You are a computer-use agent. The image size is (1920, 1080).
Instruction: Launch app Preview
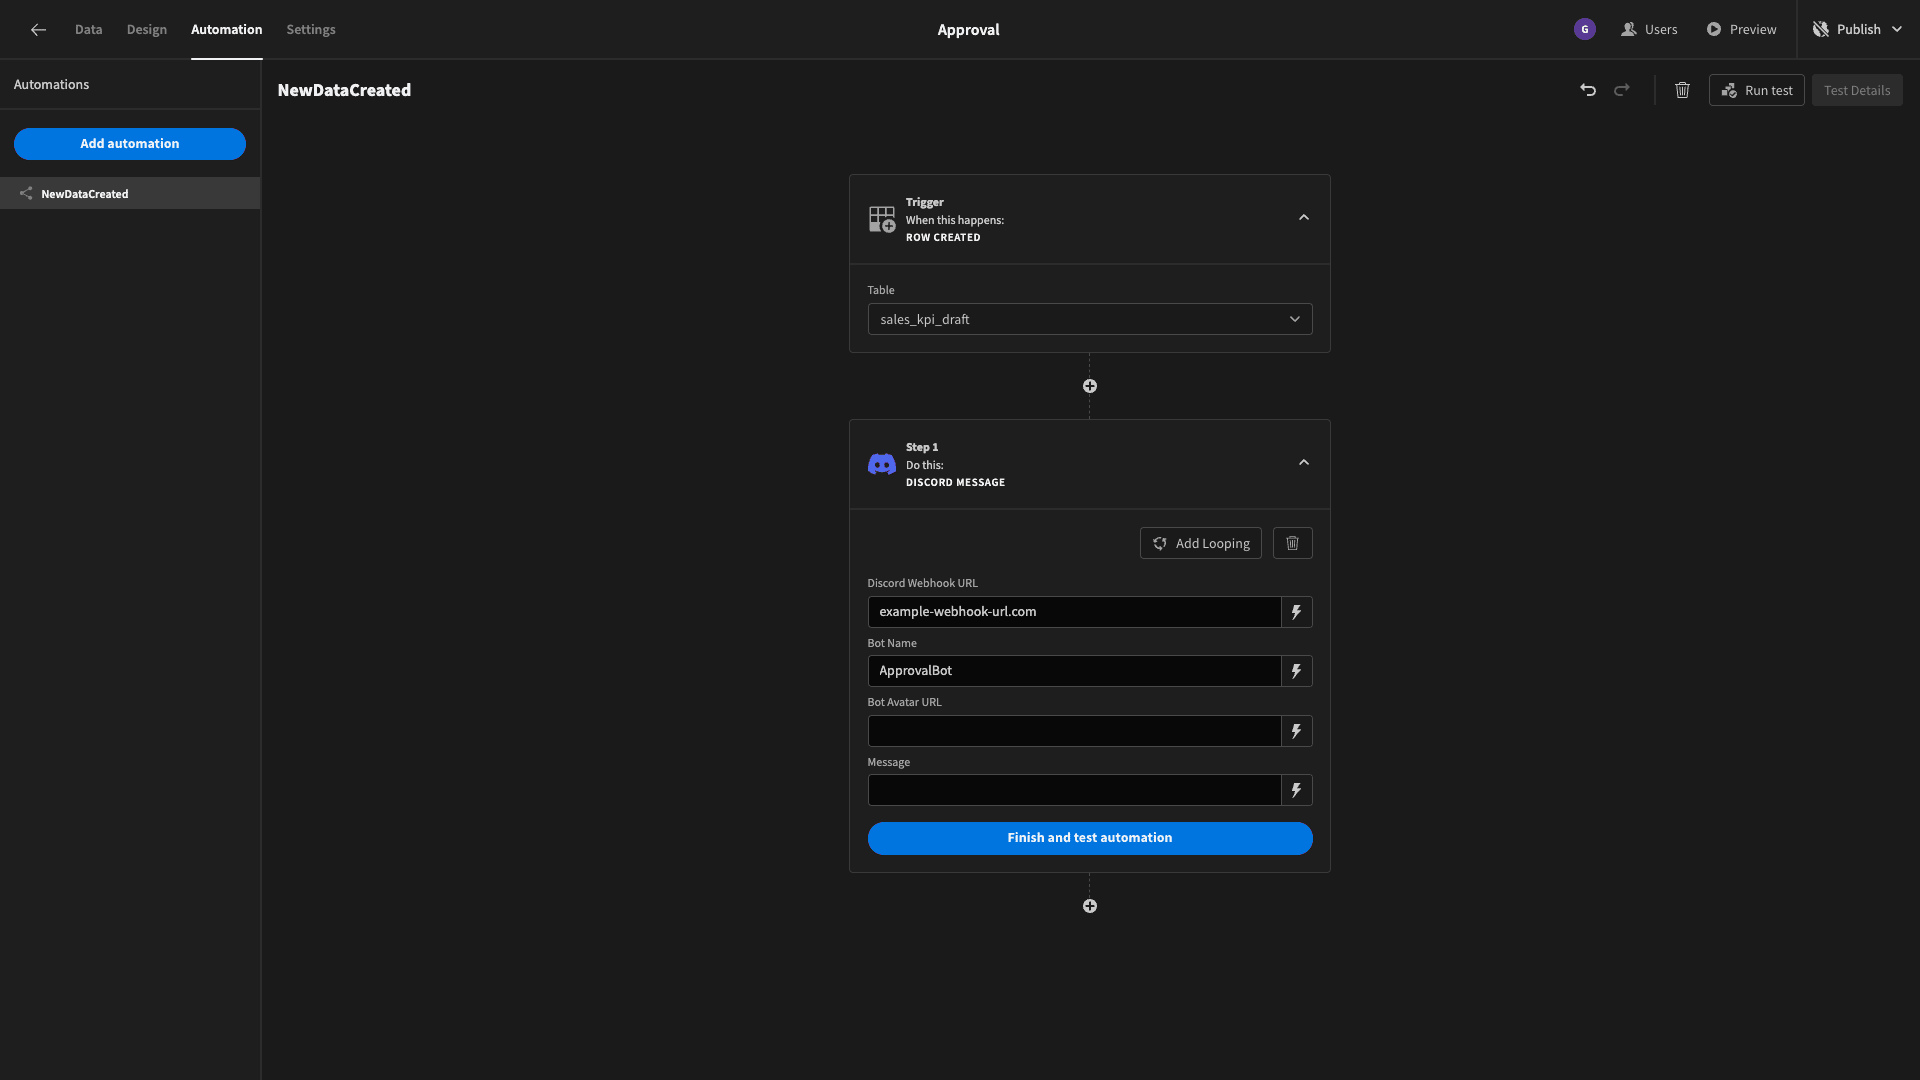pyautogui.click(x=1741, y=30)
